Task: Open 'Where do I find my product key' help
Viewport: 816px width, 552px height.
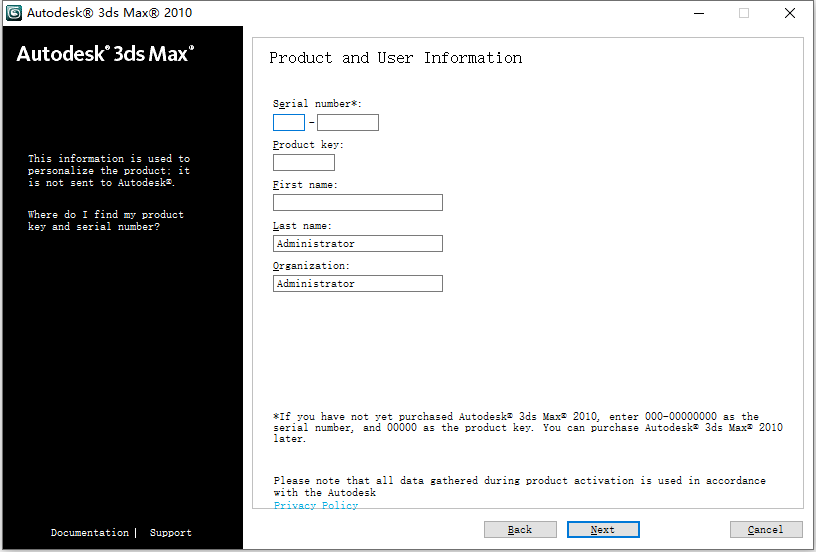Action: pyautogui.click(x=106, y=221)
